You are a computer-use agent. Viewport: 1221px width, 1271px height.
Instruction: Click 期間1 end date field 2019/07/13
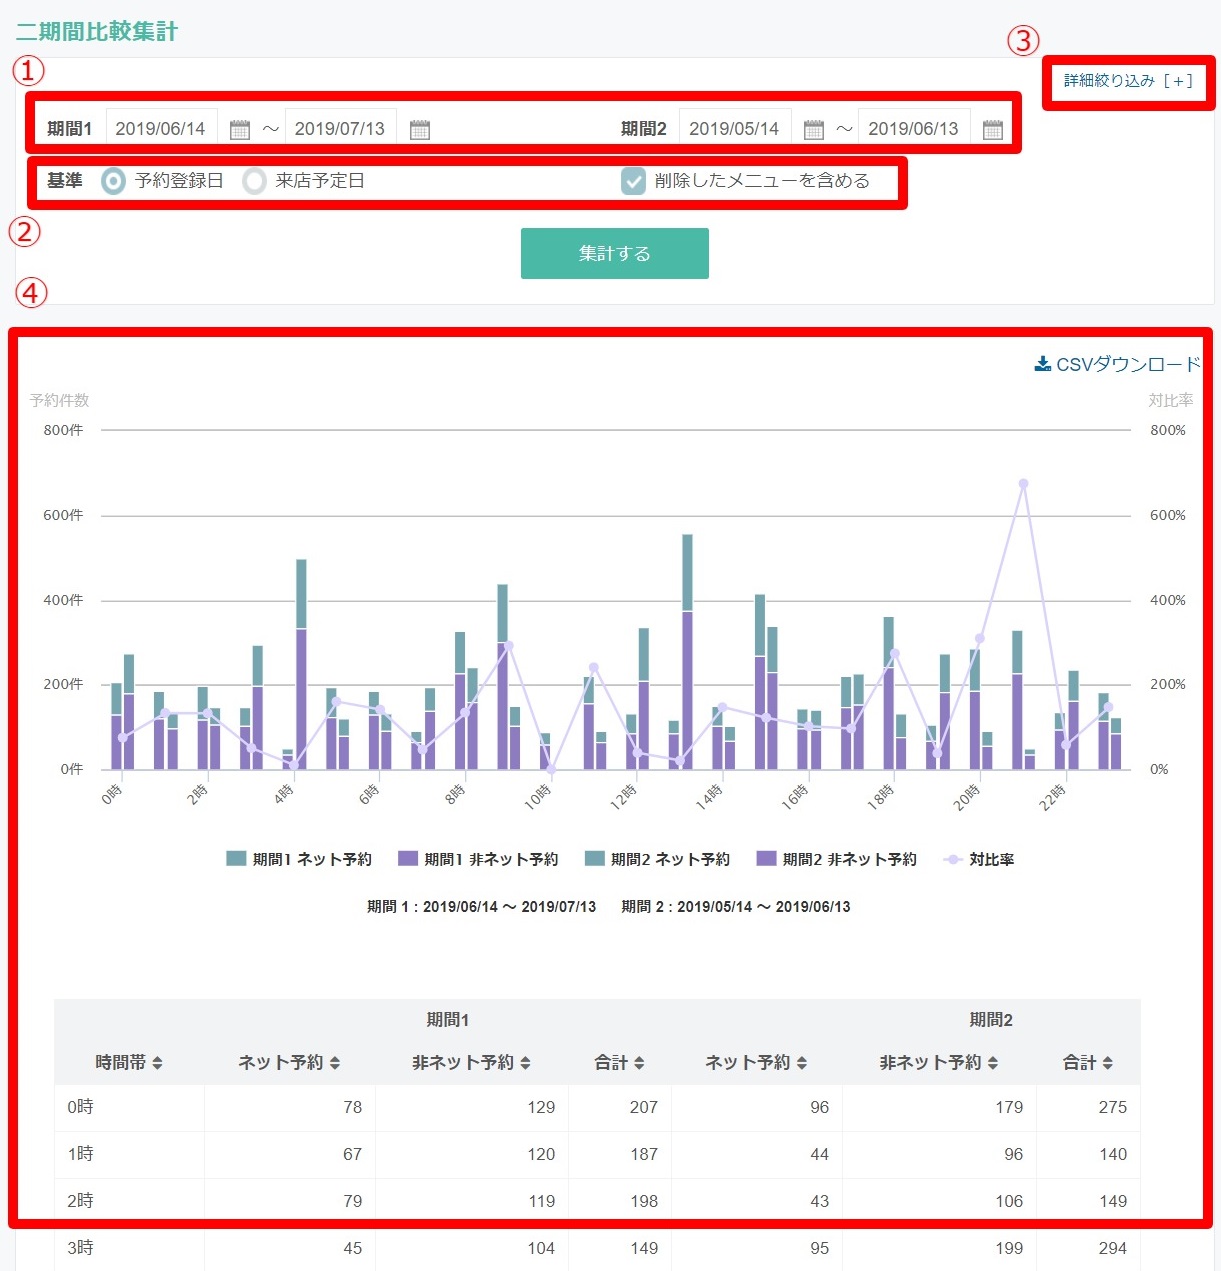tap(340, 129)
